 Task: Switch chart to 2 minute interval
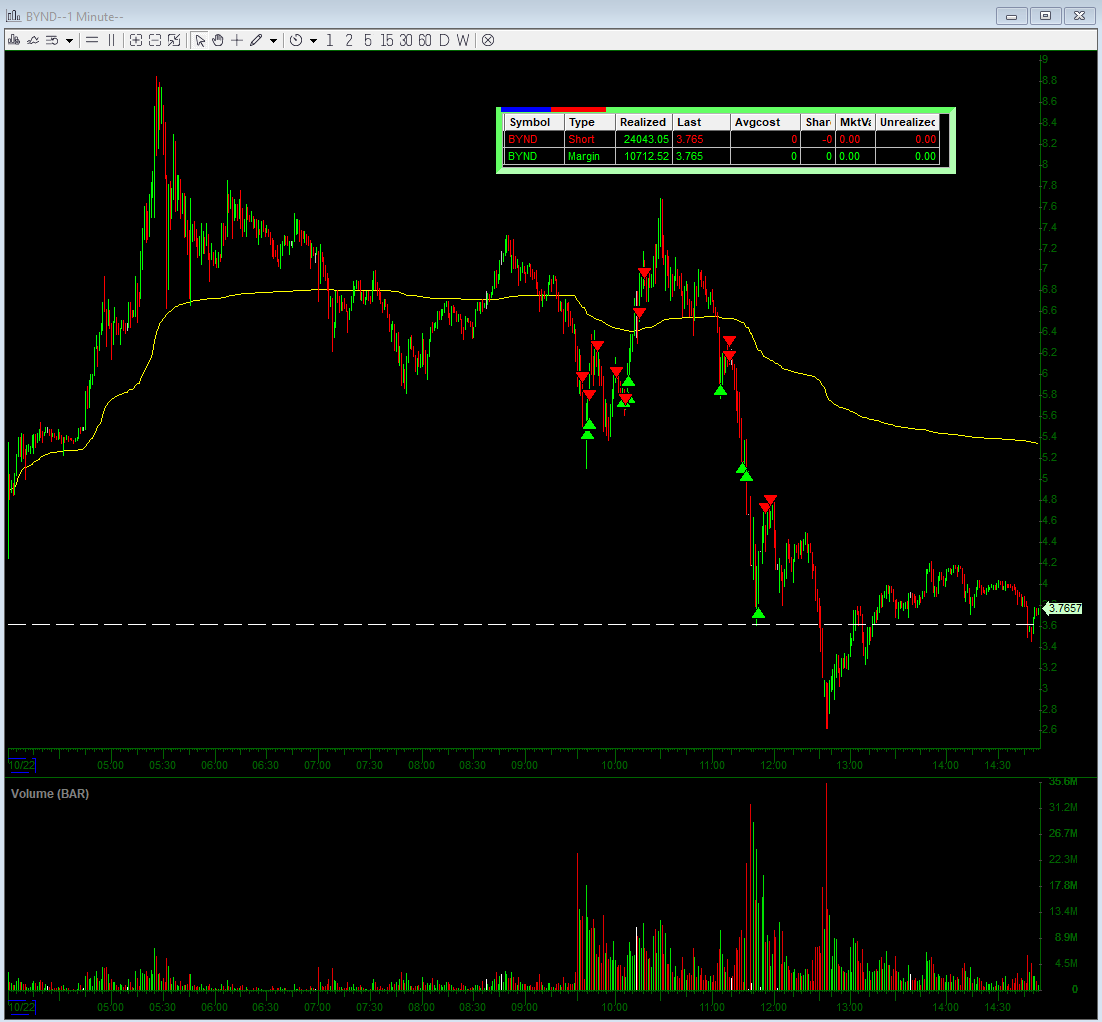point(349,40)
